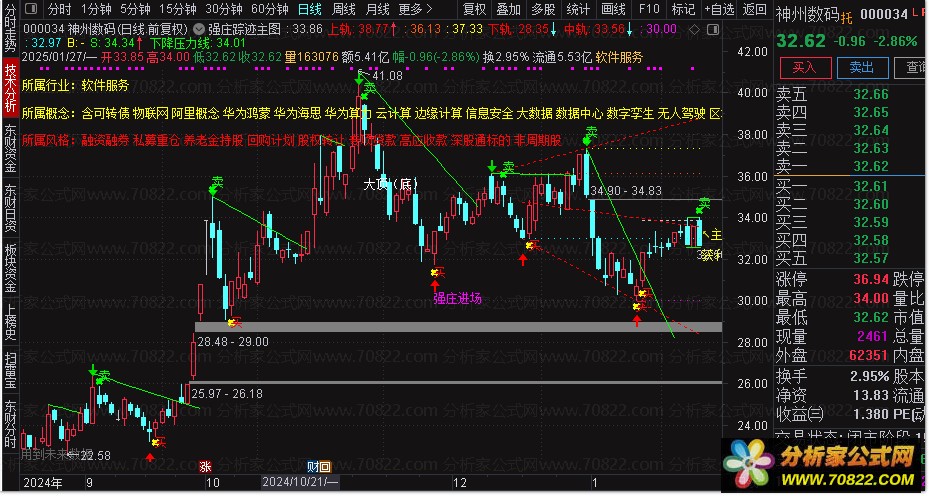Click the 41.08 peak price label
931x496 pixels.
coord(387,75)
